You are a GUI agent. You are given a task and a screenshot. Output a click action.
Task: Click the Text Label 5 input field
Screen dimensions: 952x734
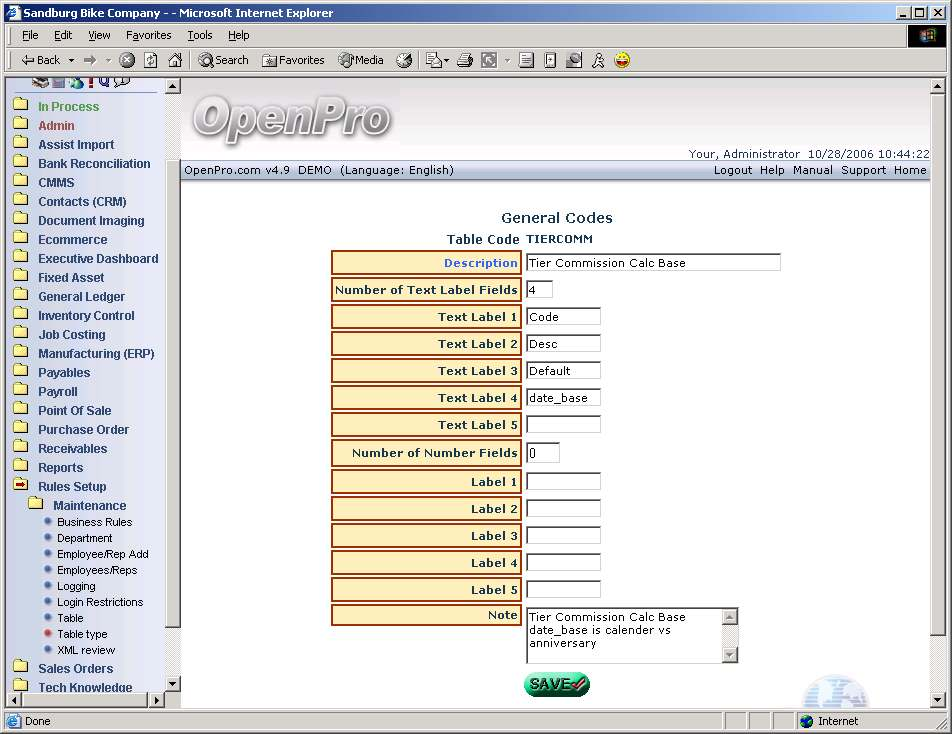(x=563, y=425)
